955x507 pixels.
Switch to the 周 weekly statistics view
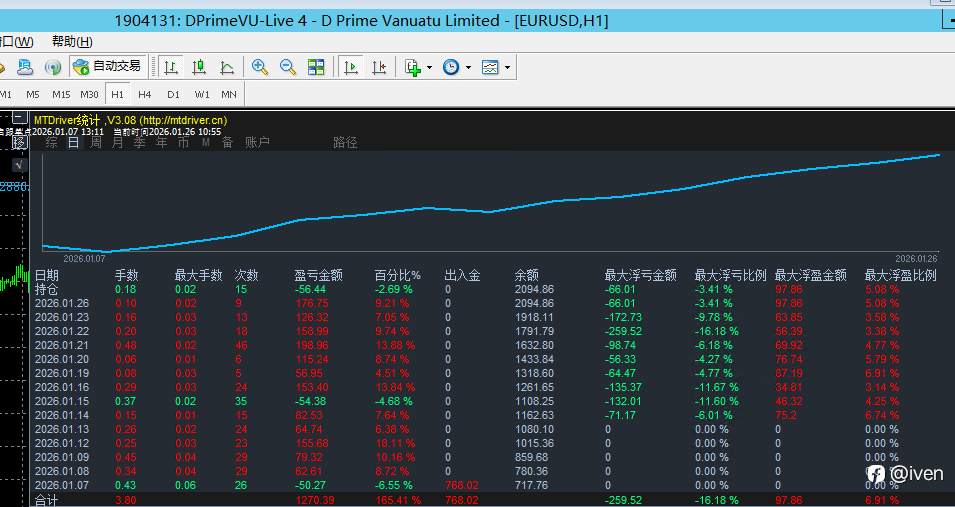click(x=96, y=143)
